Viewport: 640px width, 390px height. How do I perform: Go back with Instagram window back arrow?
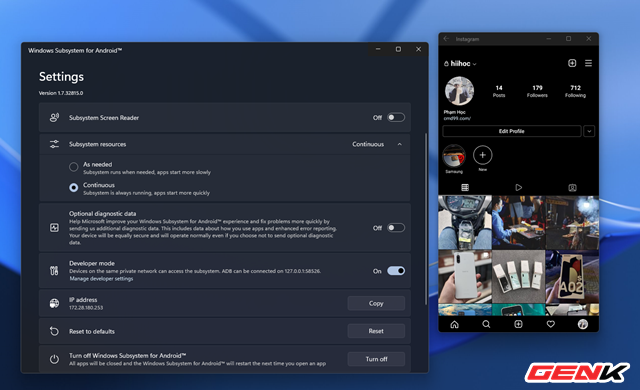click(446, 39)
